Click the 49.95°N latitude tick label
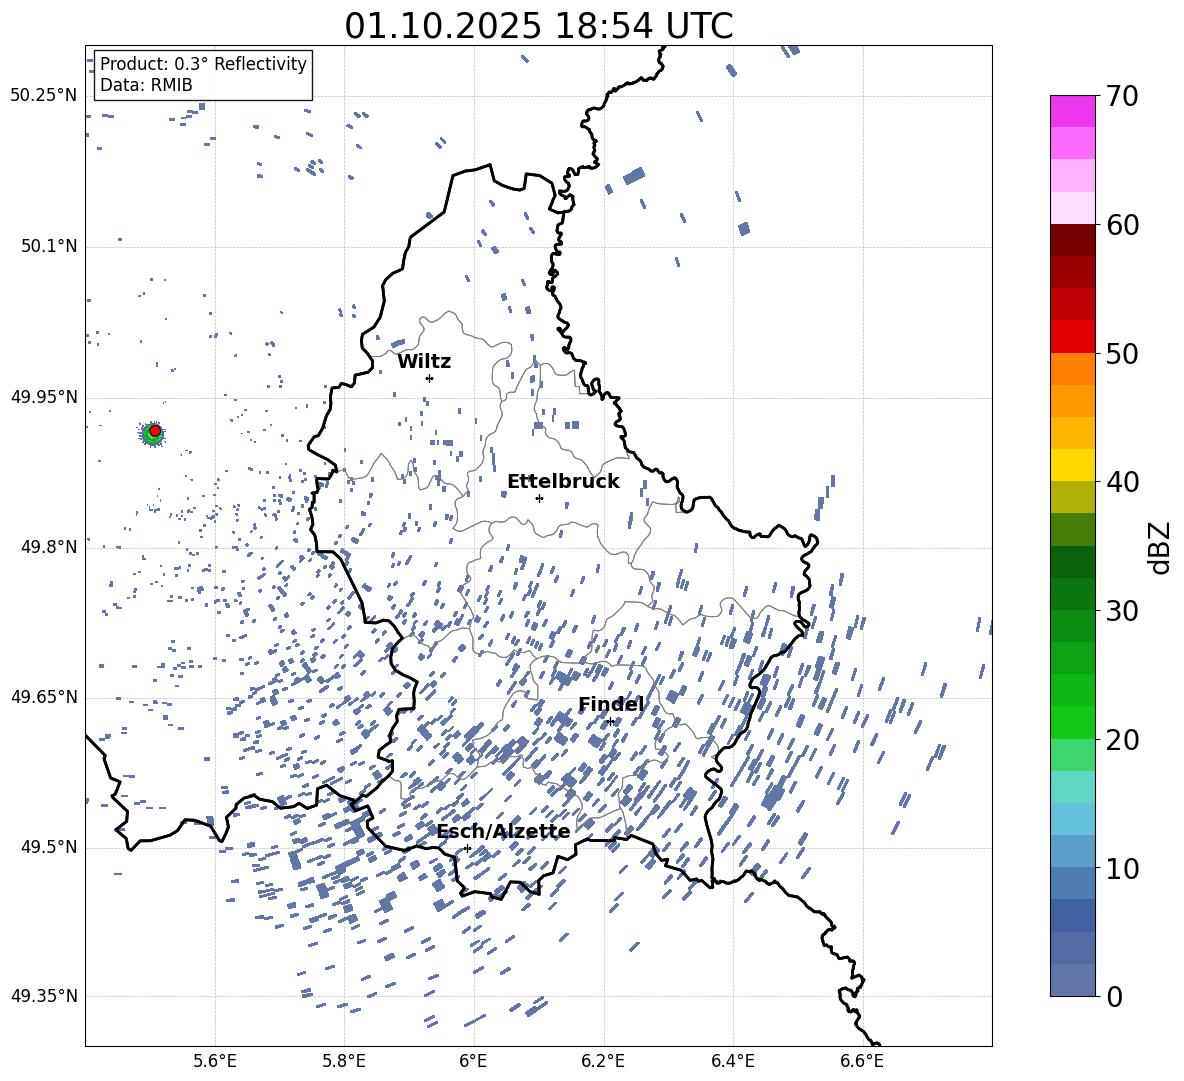 (x=44, y=397)
